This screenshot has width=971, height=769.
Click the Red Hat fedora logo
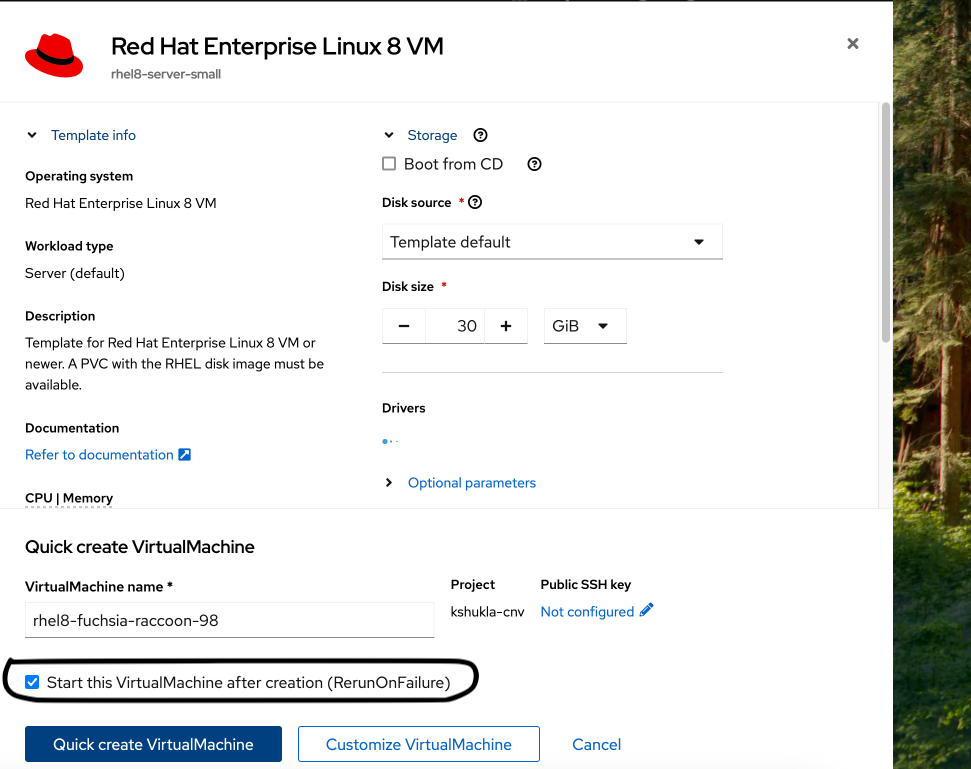point(54,54)
